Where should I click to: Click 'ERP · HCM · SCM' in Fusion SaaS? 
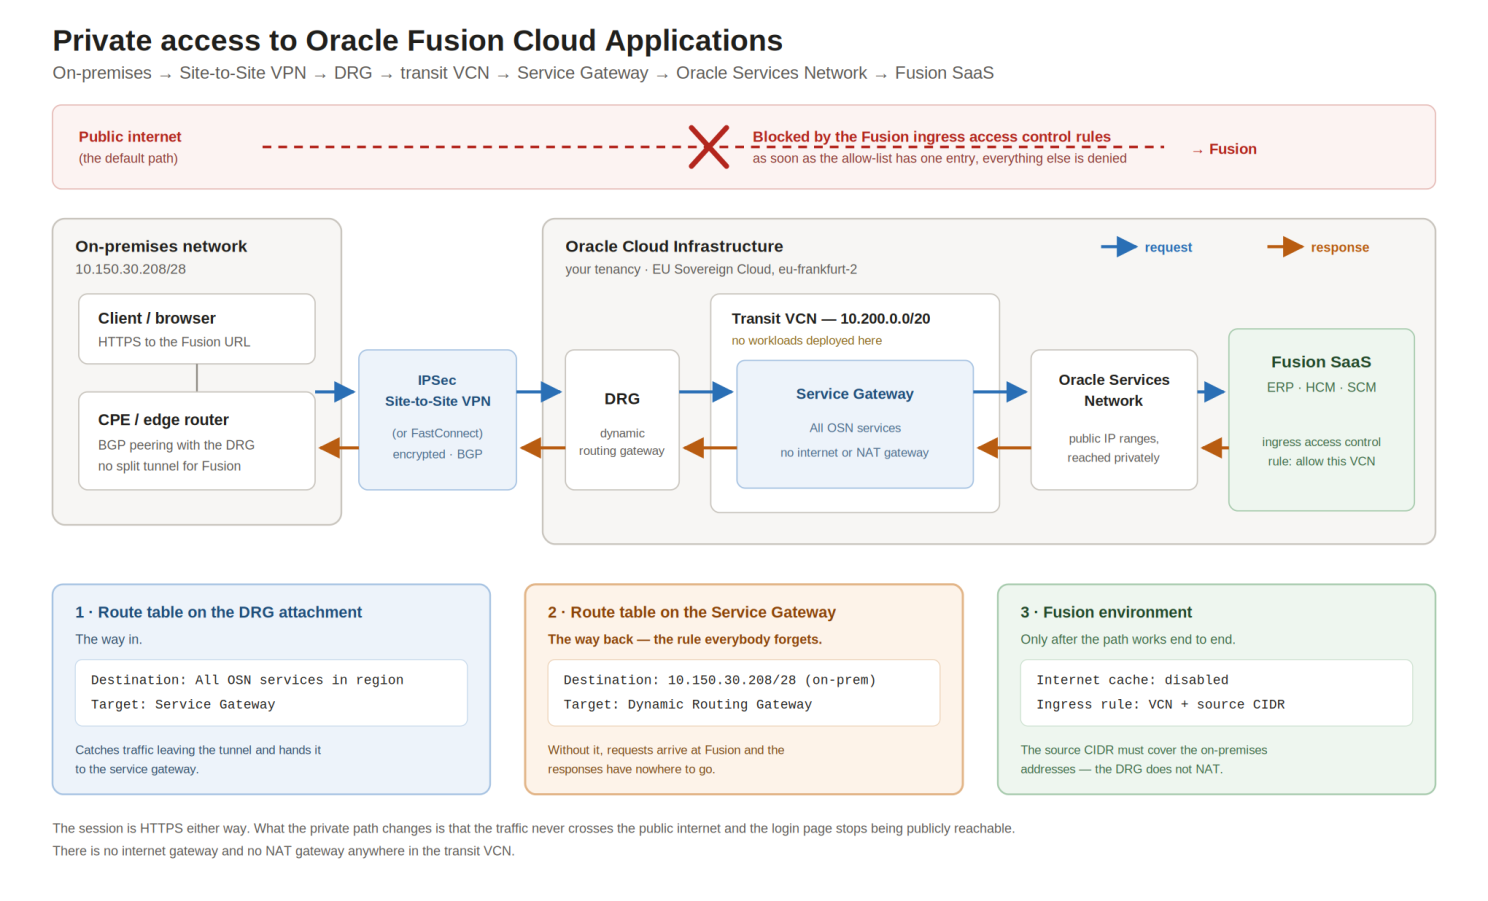[1321, 387]
